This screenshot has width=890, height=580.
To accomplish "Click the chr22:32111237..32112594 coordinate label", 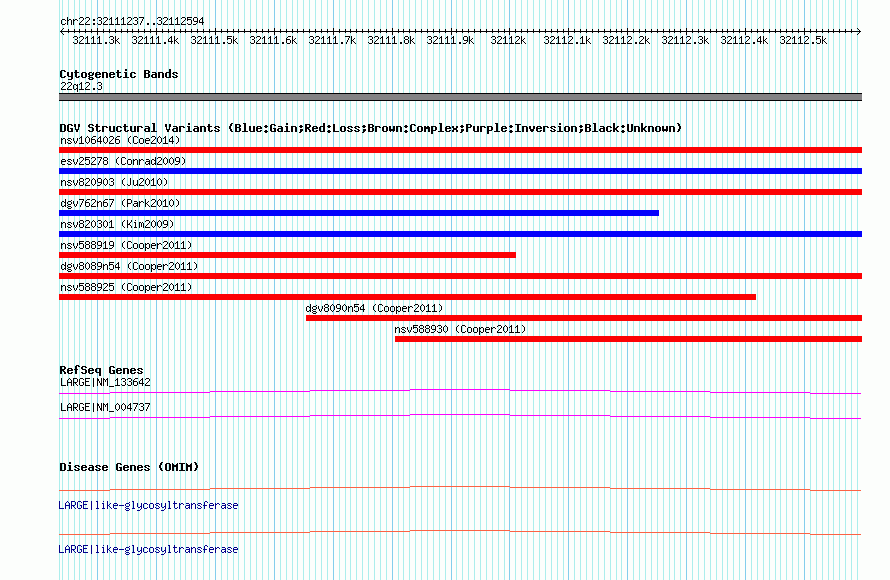I will 132,22.
